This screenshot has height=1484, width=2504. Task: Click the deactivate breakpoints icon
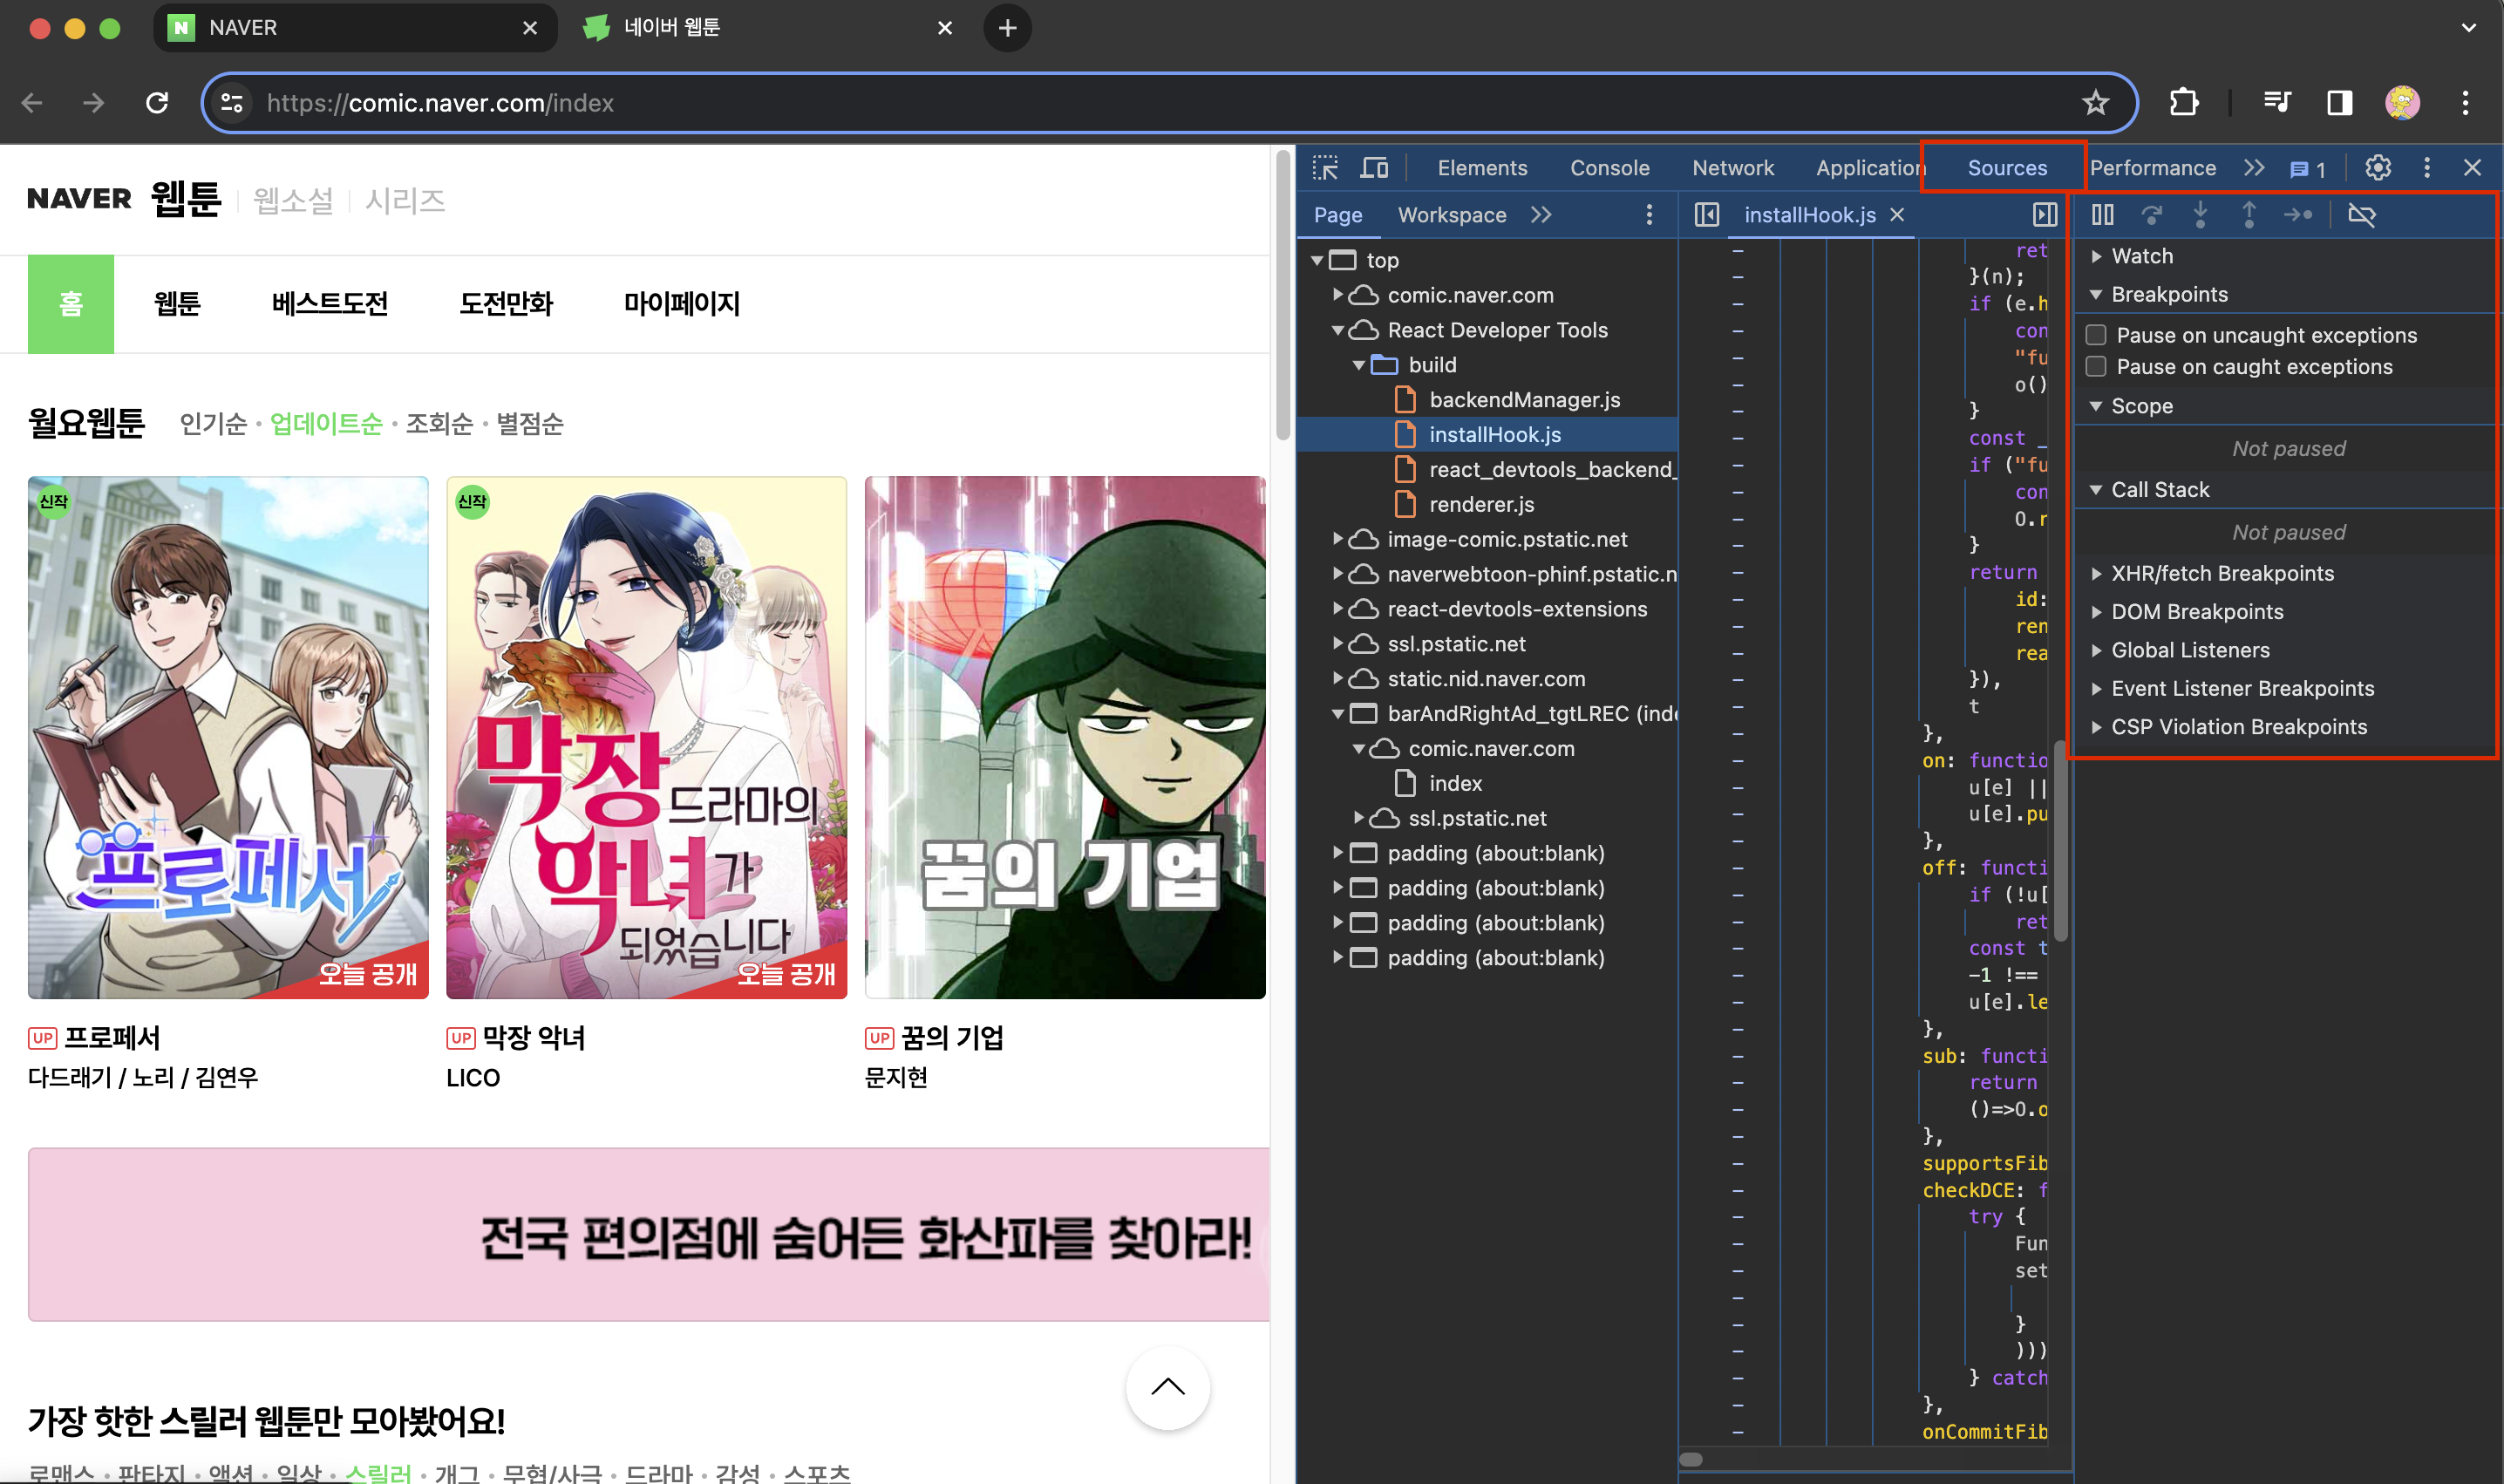2361,215
